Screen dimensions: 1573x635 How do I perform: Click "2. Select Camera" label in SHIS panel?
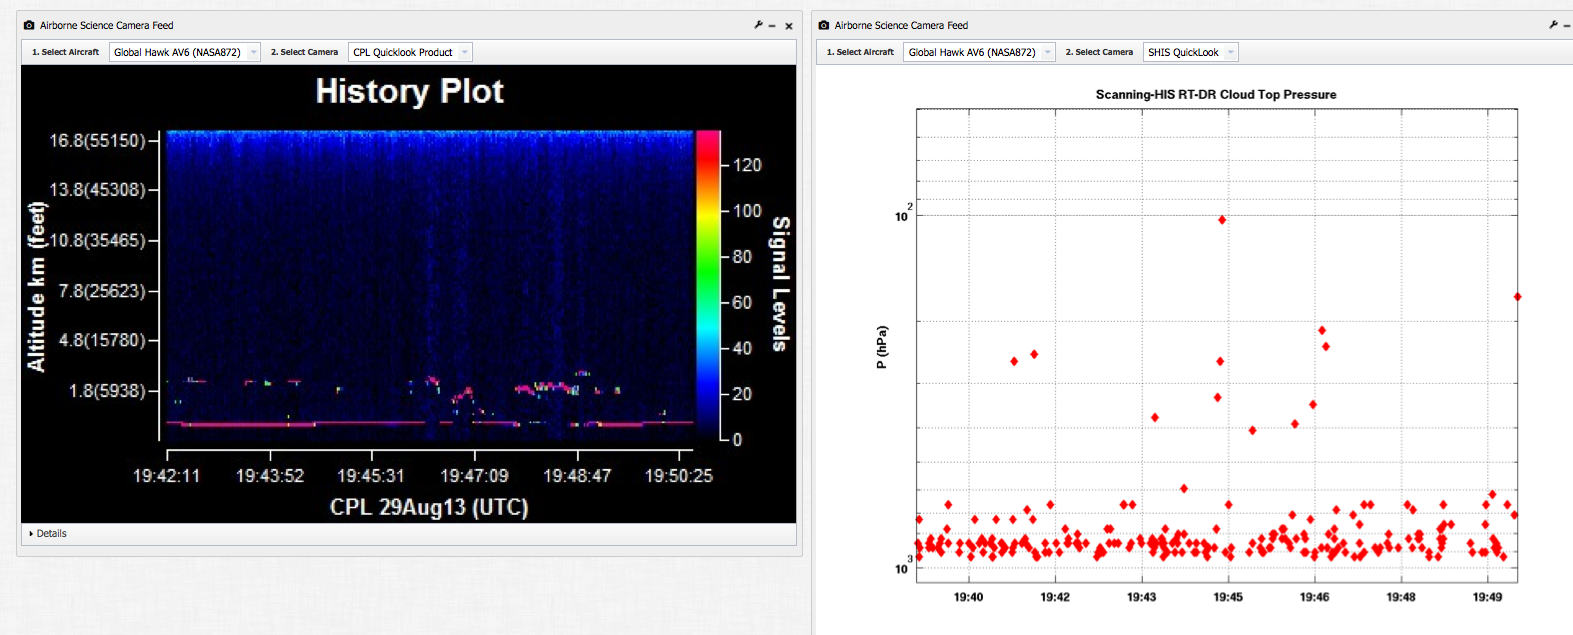(1099, 52)
